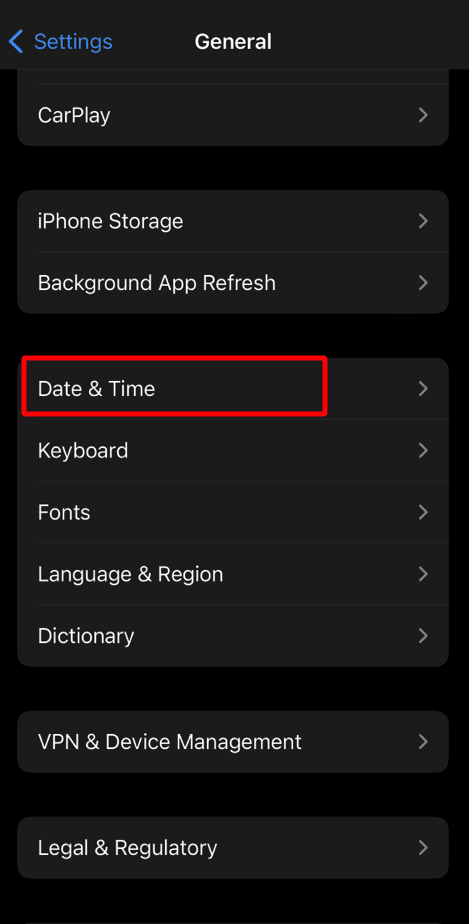Click the arrow on Background App Refresh row

(423, 283)
